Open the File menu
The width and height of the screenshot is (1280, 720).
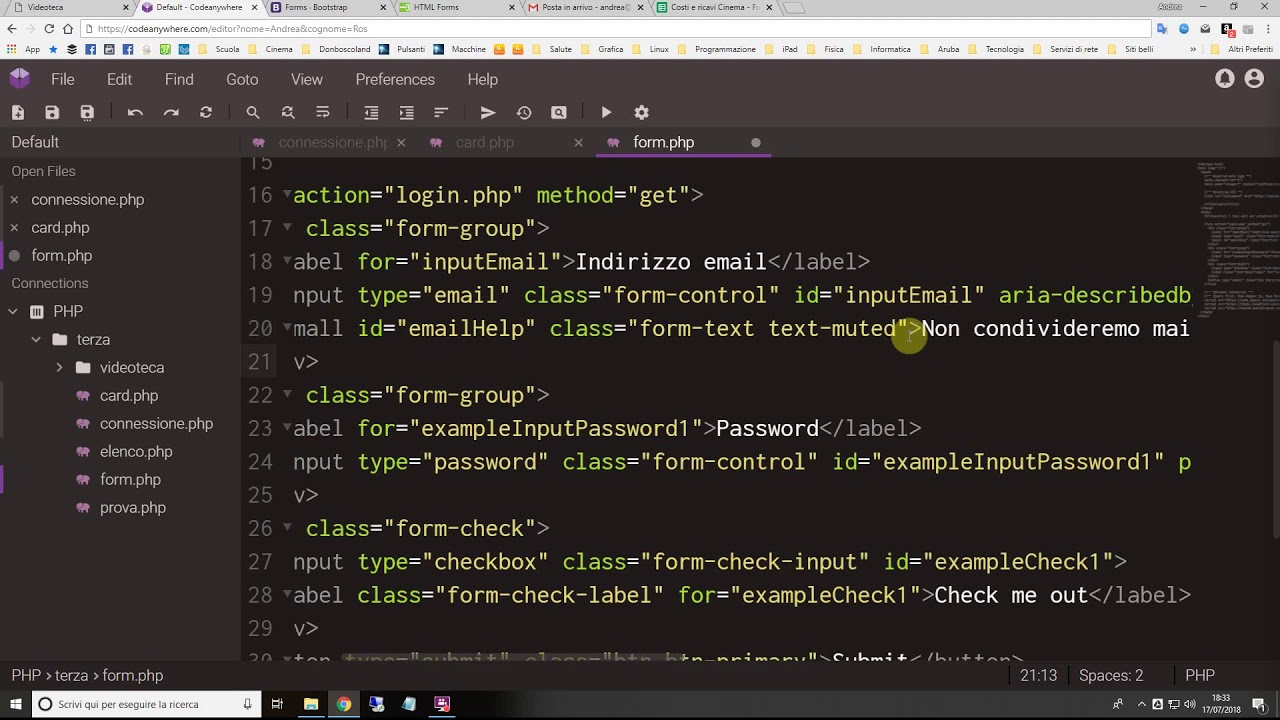coord(63,79)
